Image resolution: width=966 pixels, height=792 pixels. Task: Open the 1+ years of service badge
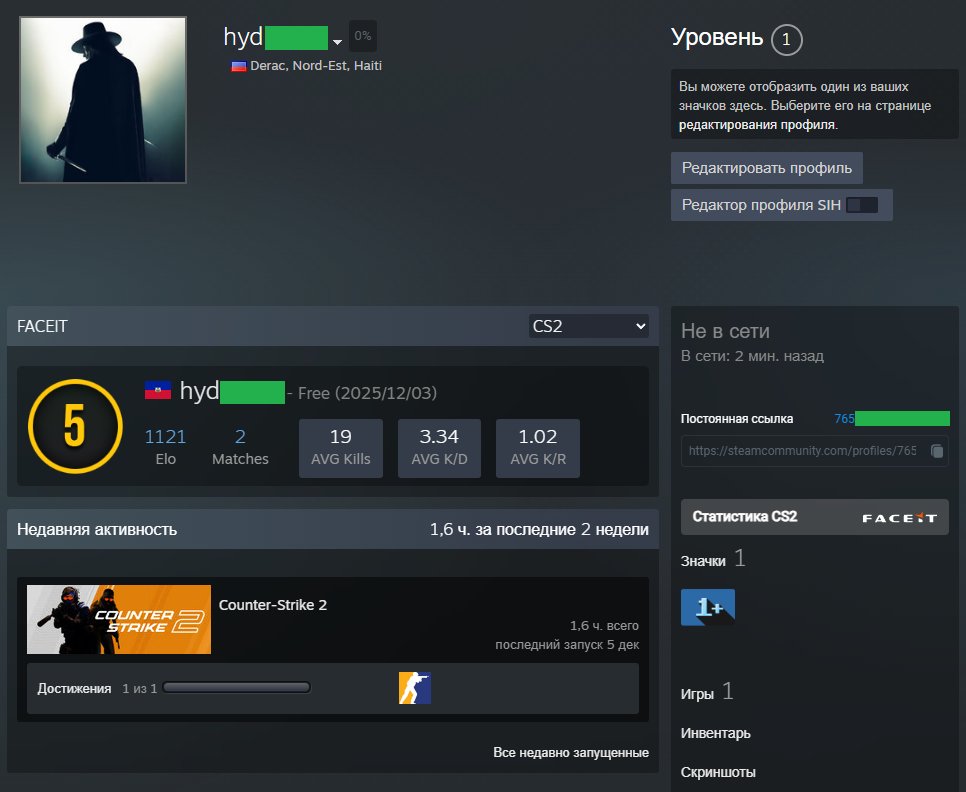[x=707, y=606]
